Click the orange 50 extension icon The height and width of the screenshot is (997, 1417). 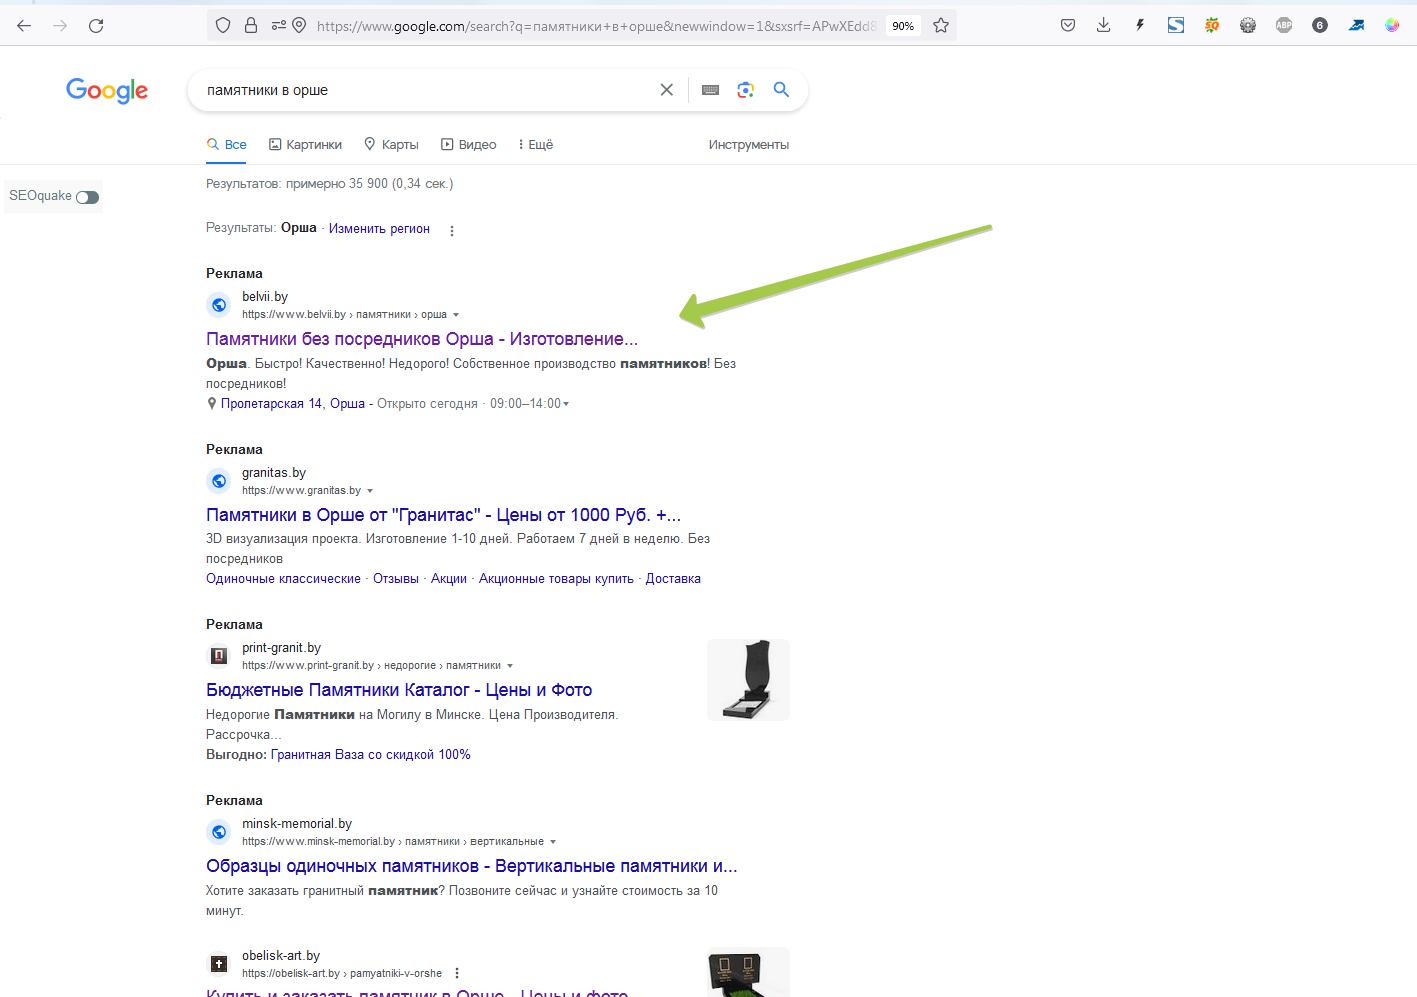pyautogui.click(x=1212, y=26)
